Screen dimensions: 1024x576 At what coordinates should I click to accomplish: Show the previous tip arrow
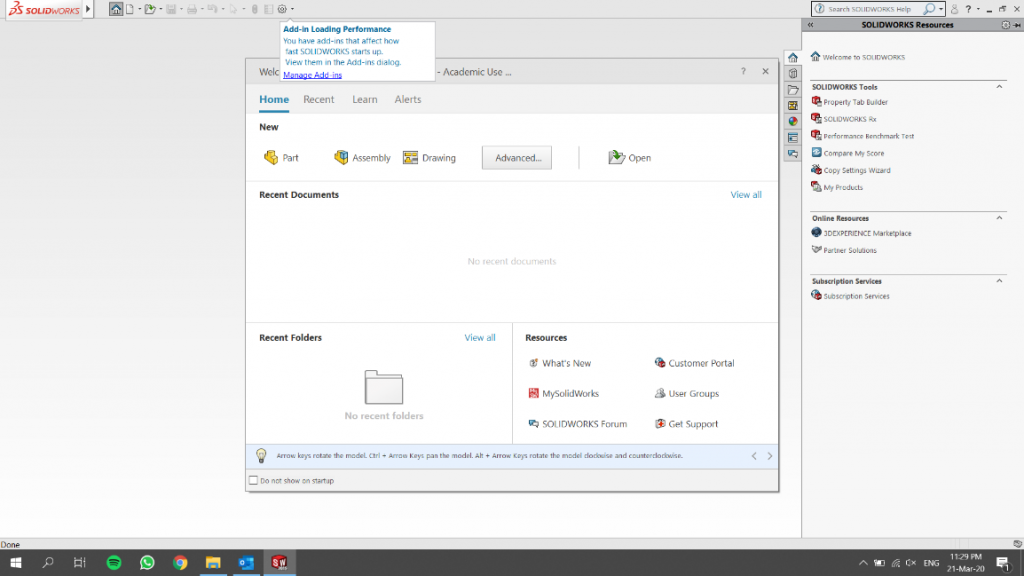point(754,456)
